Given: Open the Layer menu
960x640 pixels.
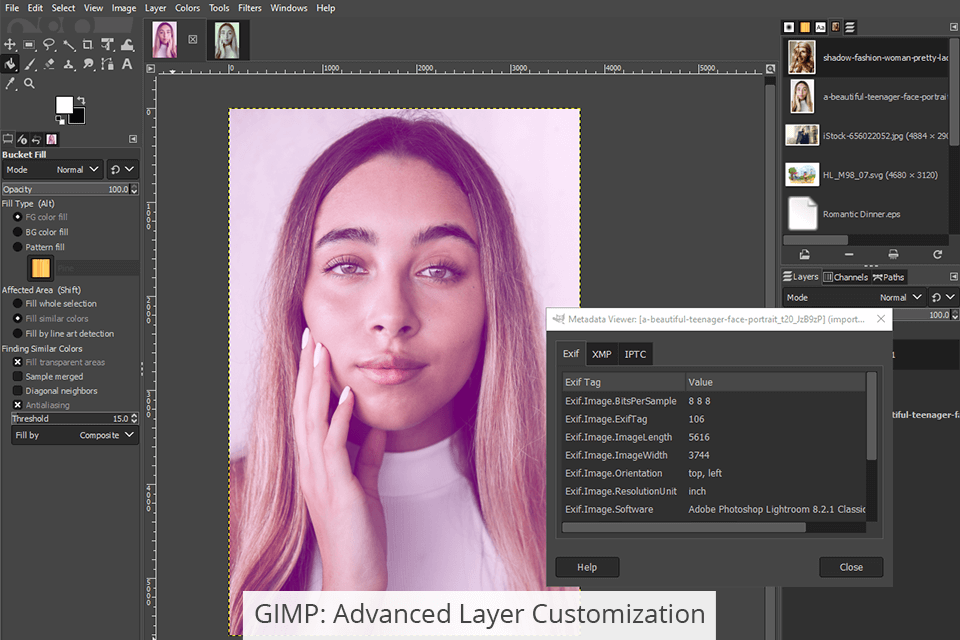Looking at the screenshot, I should point(156,8).
